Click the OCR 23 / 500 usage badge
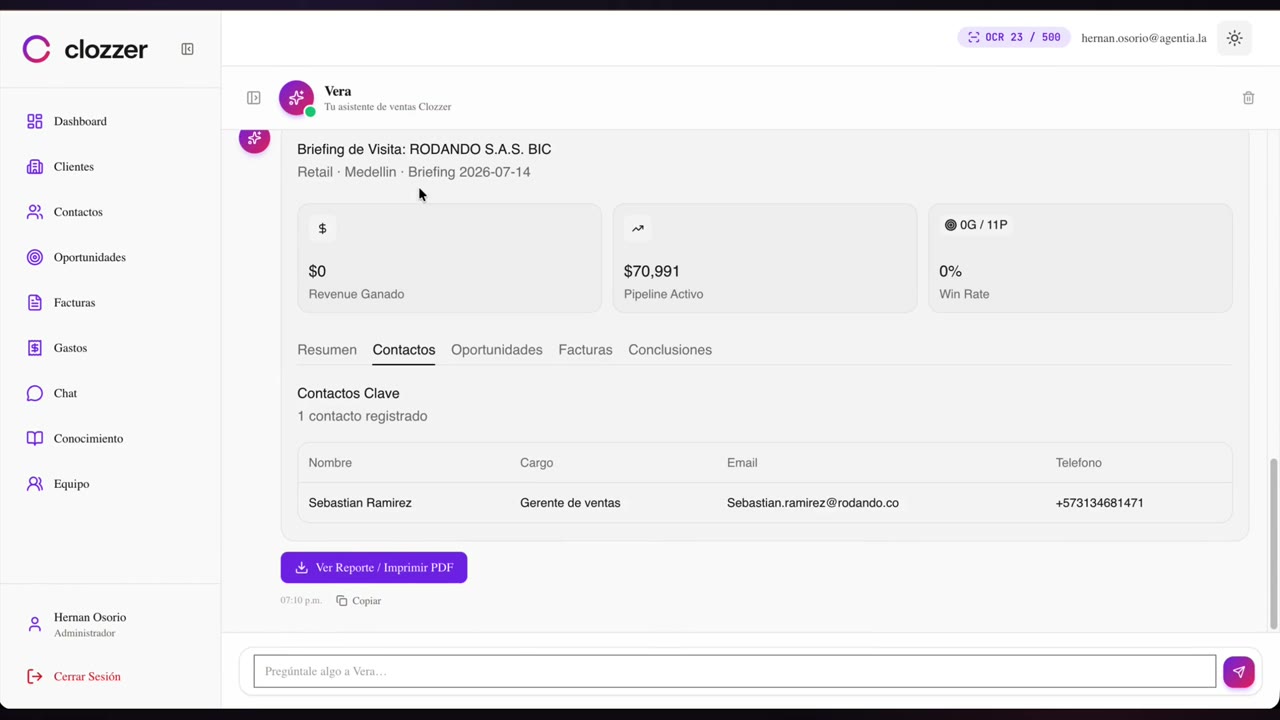Viewport: 1280px width, 720px height. (1014, 38)
